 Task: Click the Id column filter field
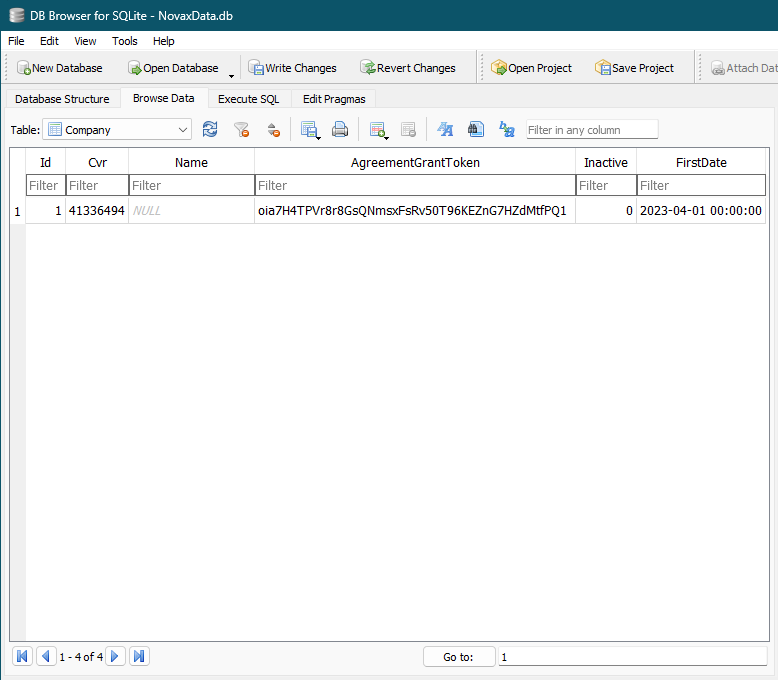pos(46,185)
